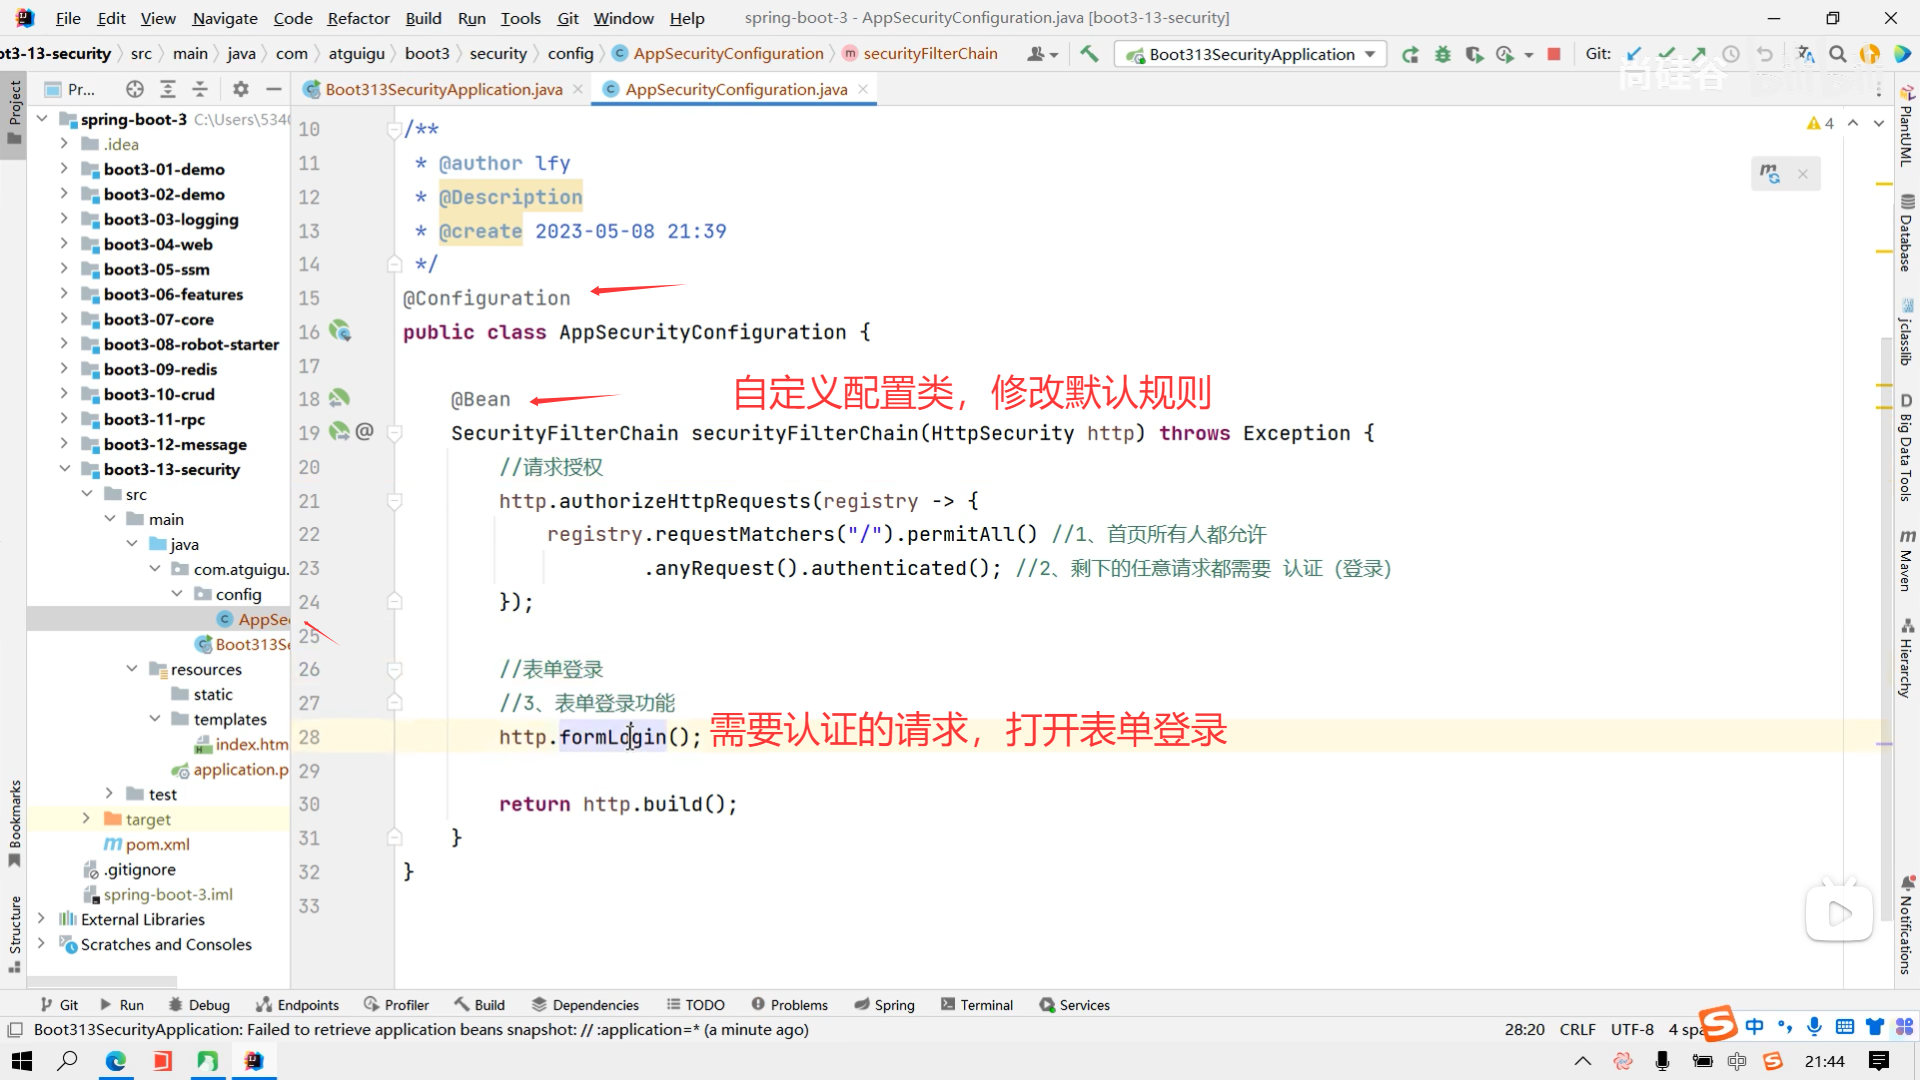Expand the boot3-12-message module
Viewport: 1920px width, 1080px height.
[64, 443]
